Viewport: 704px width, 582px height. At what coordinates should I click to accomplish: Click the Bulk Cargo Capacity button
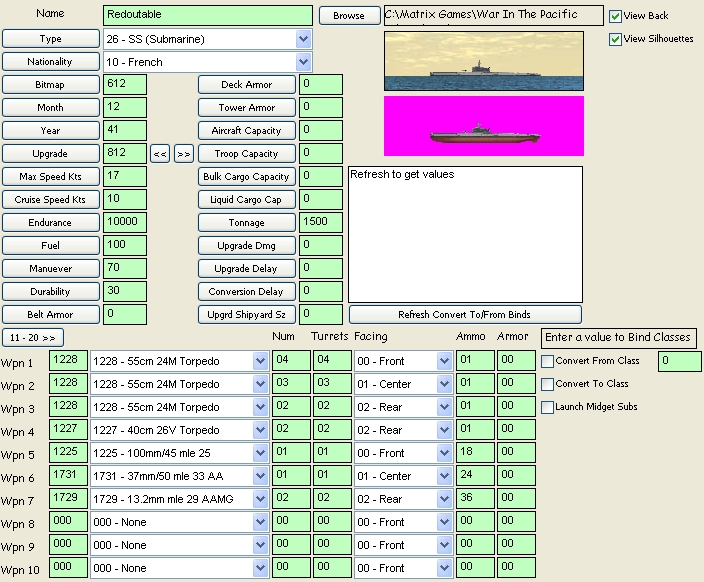[247, 176]
